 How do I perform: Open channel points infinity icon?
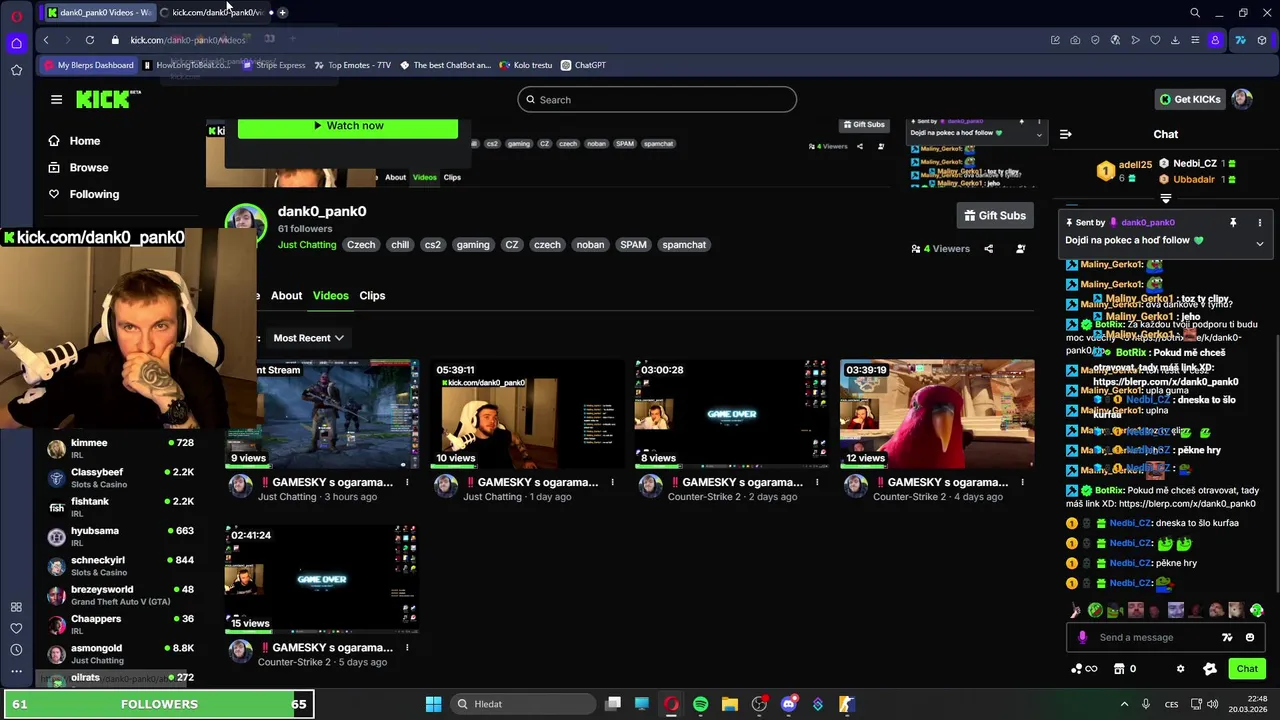(x=1084, y=669)
